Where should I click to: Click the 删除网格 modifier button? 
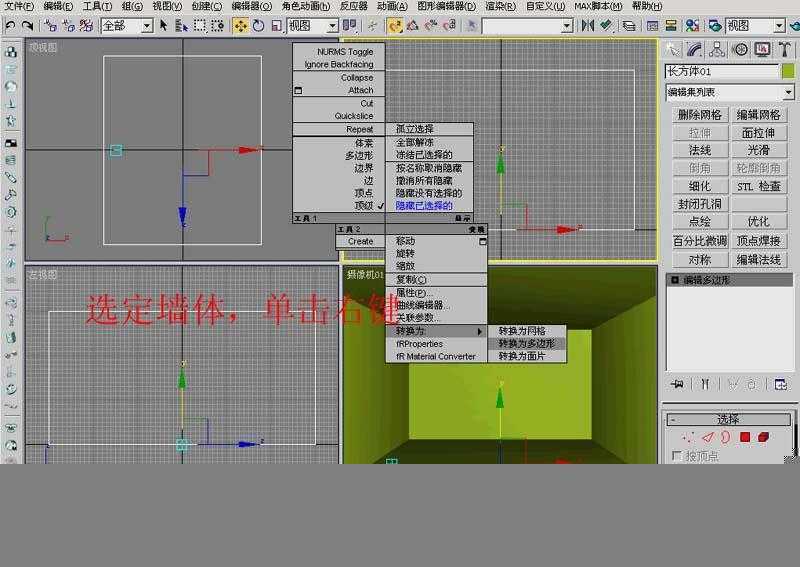pos(699,115)
